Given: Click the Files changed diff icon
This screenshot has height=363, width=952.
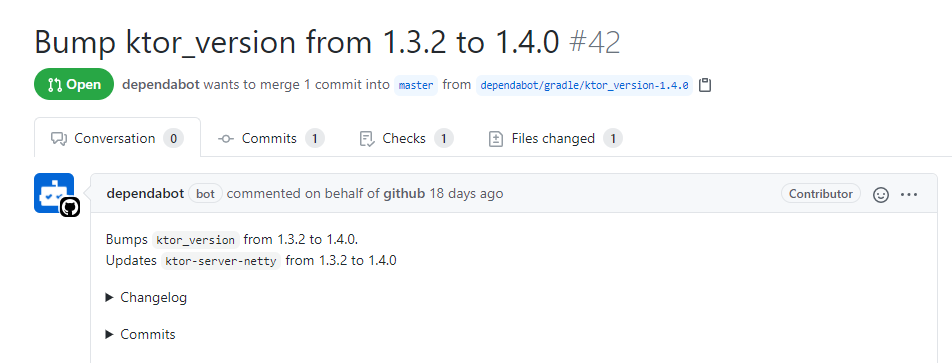Looking at the screenshot, I should [495, 139].
